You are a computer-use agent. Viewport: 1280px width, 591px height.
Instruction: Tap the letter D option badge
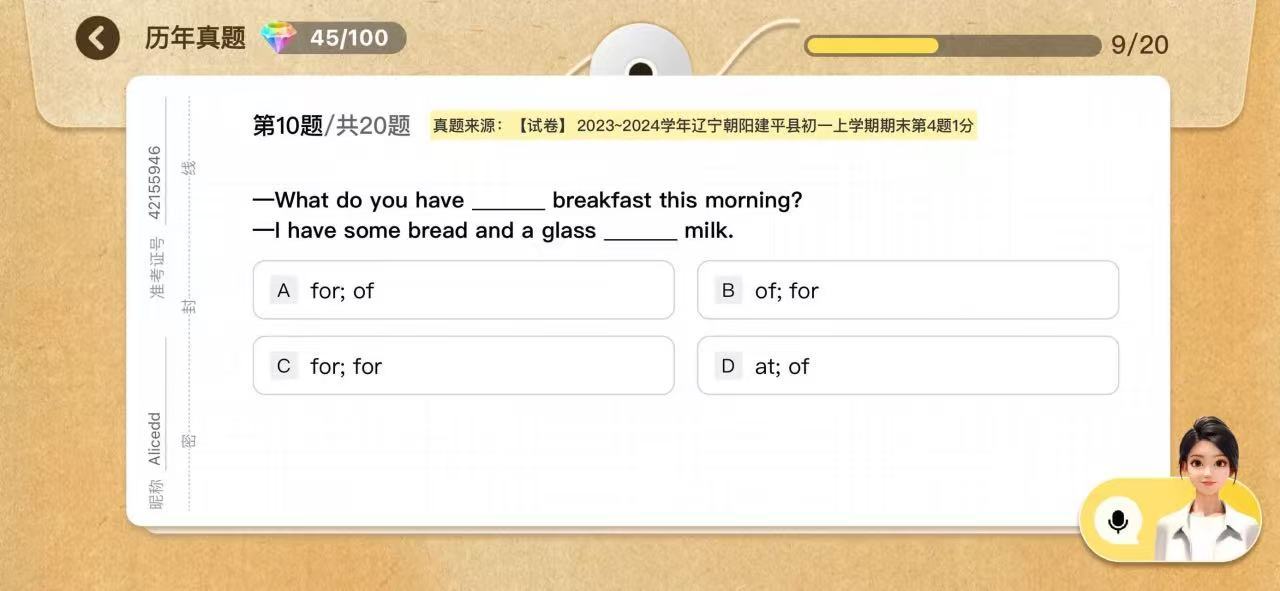(728, 366)
